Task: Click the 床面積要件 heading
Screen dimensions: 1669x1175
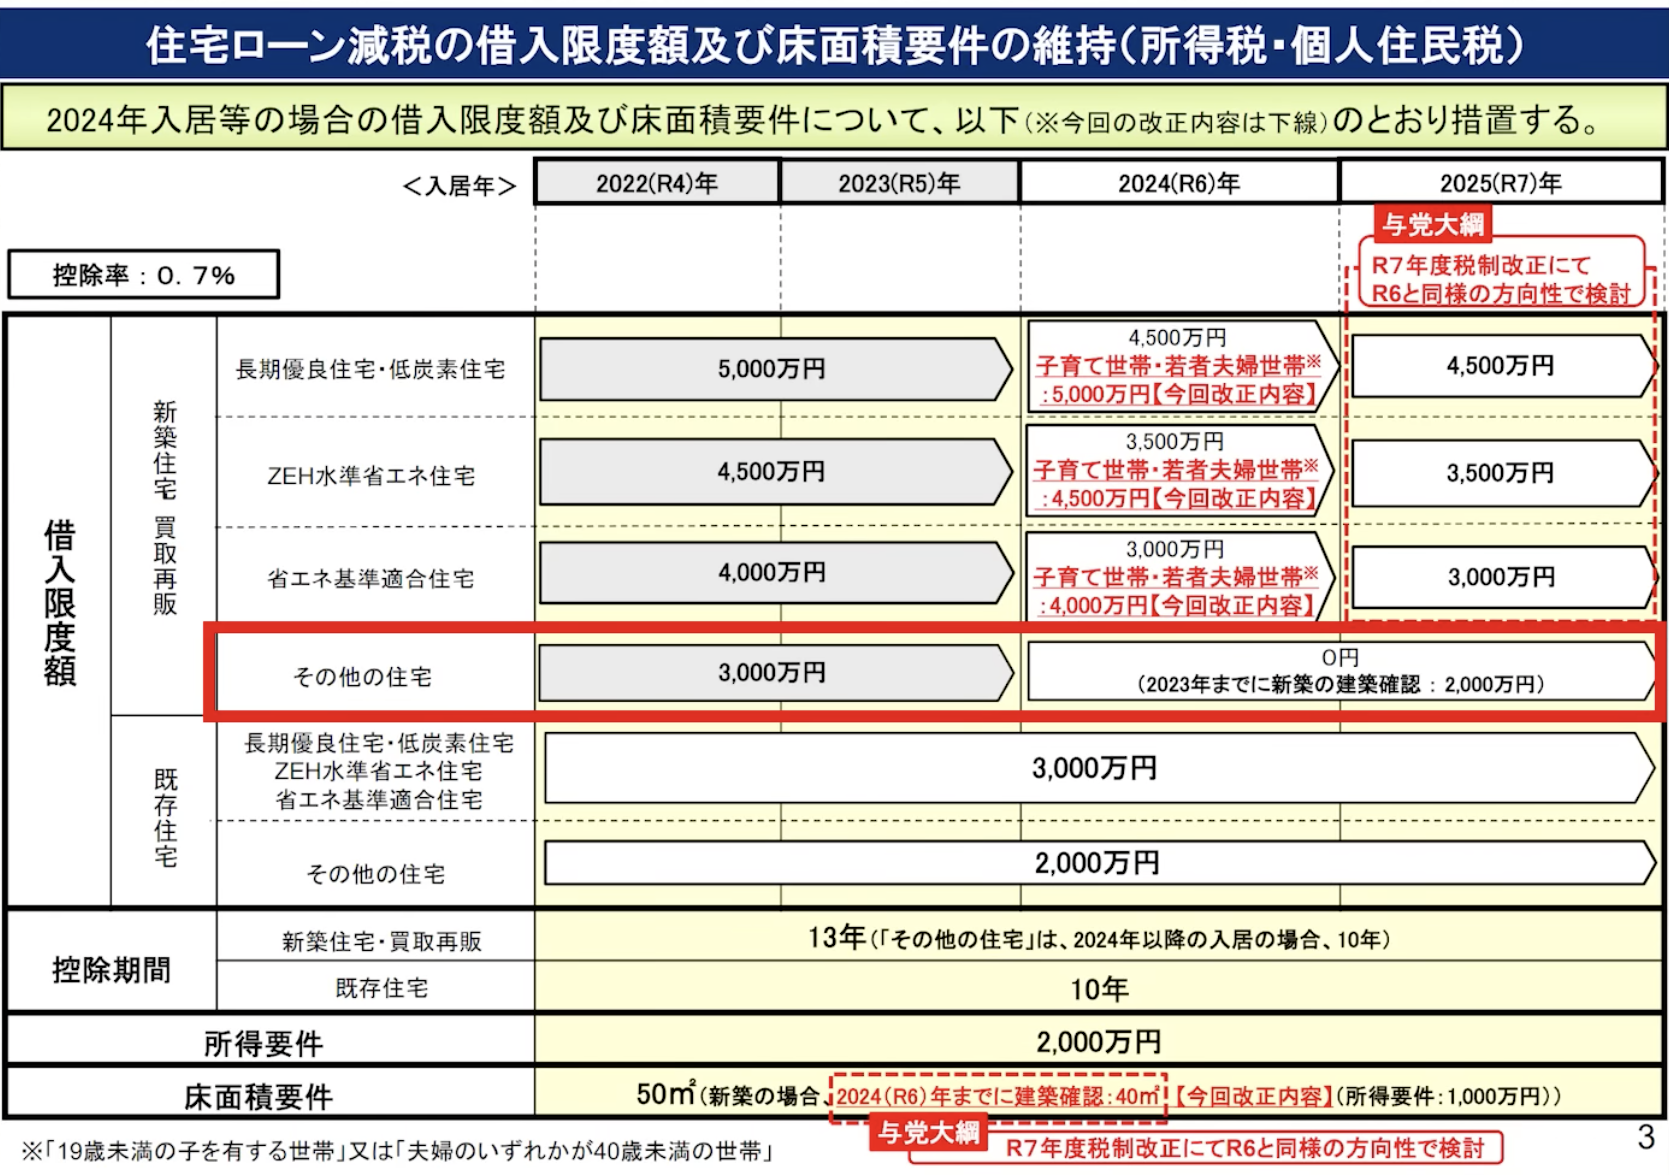Action: tap(258, 1097)
